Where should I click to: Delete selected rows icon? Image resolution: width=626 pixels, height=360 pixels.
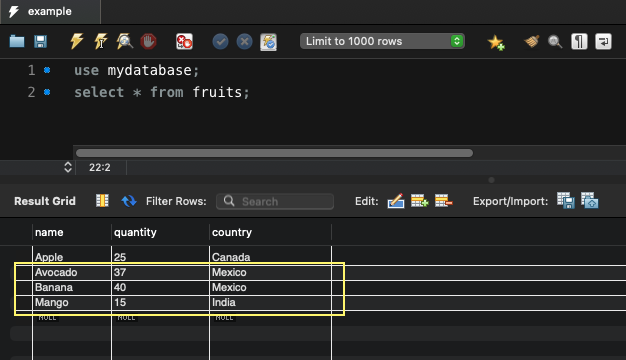coord(443,201)
